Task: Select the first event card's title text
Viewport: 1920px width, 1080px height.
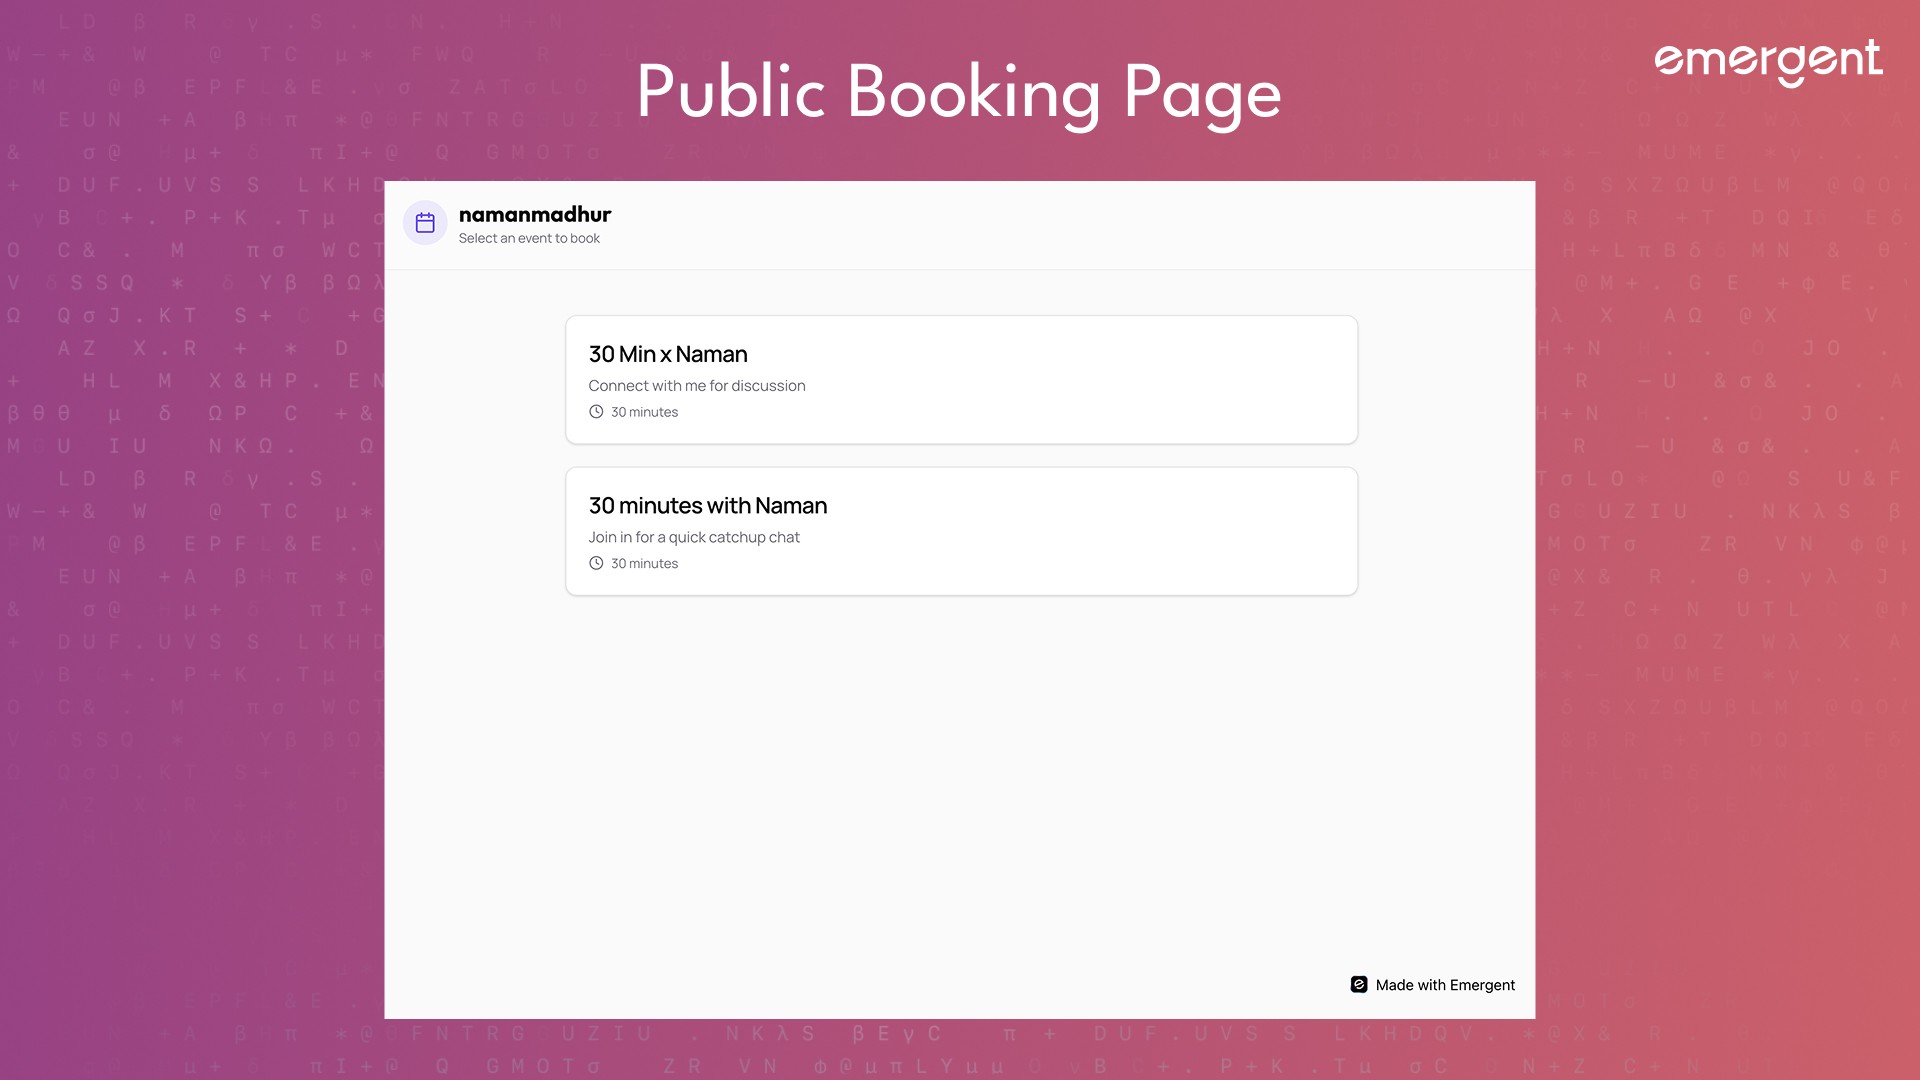Action: click(667, 354)
